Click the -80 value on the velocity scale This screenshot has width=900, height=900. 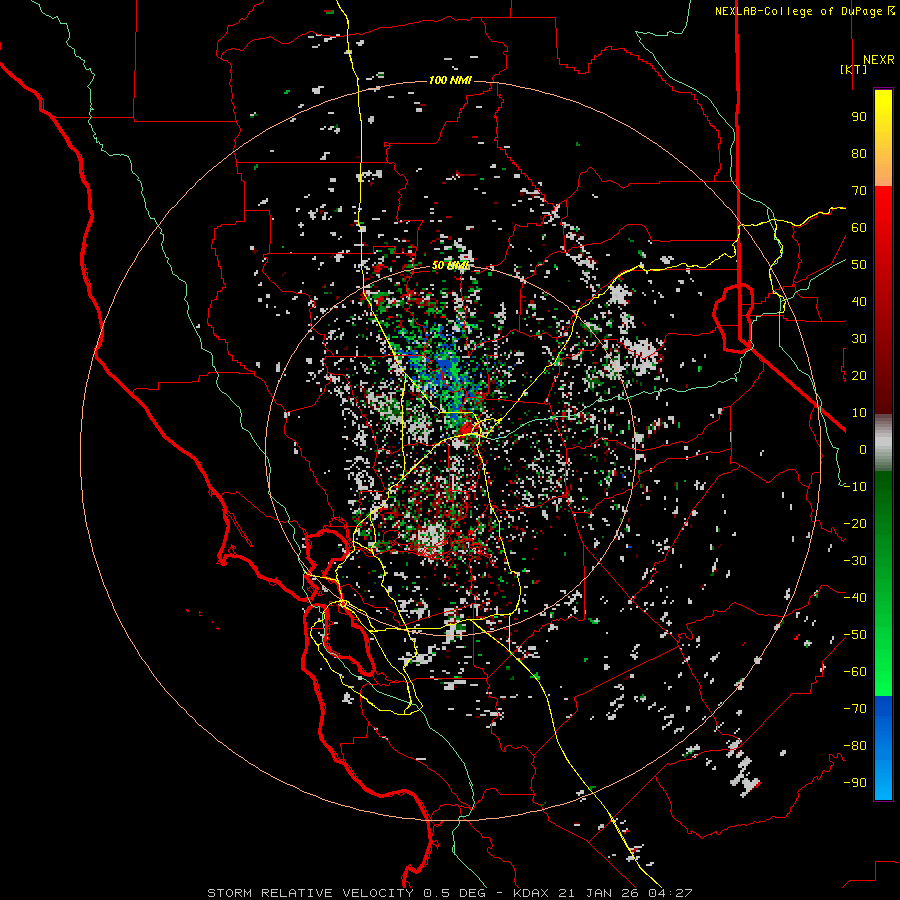click(855, 746)
